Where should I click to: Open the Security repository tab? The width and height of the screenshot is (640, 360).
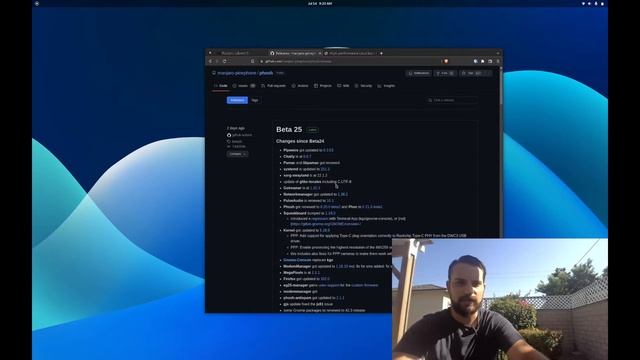pyautogui.click(x=363, y=86)
